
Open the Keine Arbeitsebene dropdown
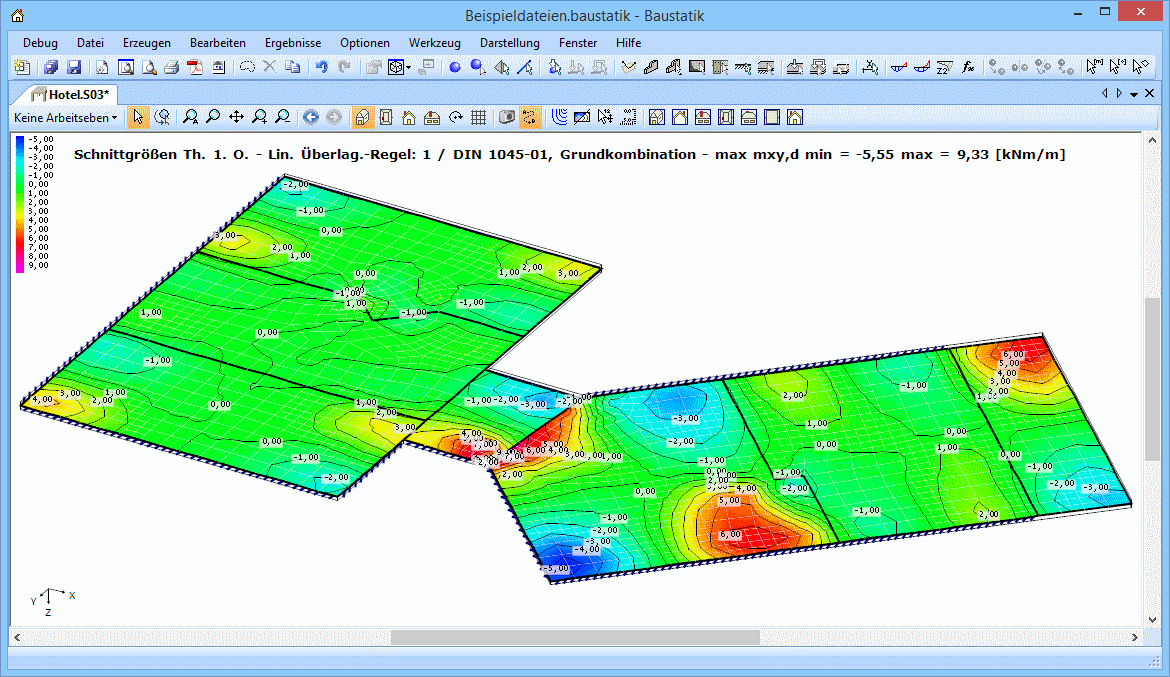pyautogui.click(x=65, y=117)
